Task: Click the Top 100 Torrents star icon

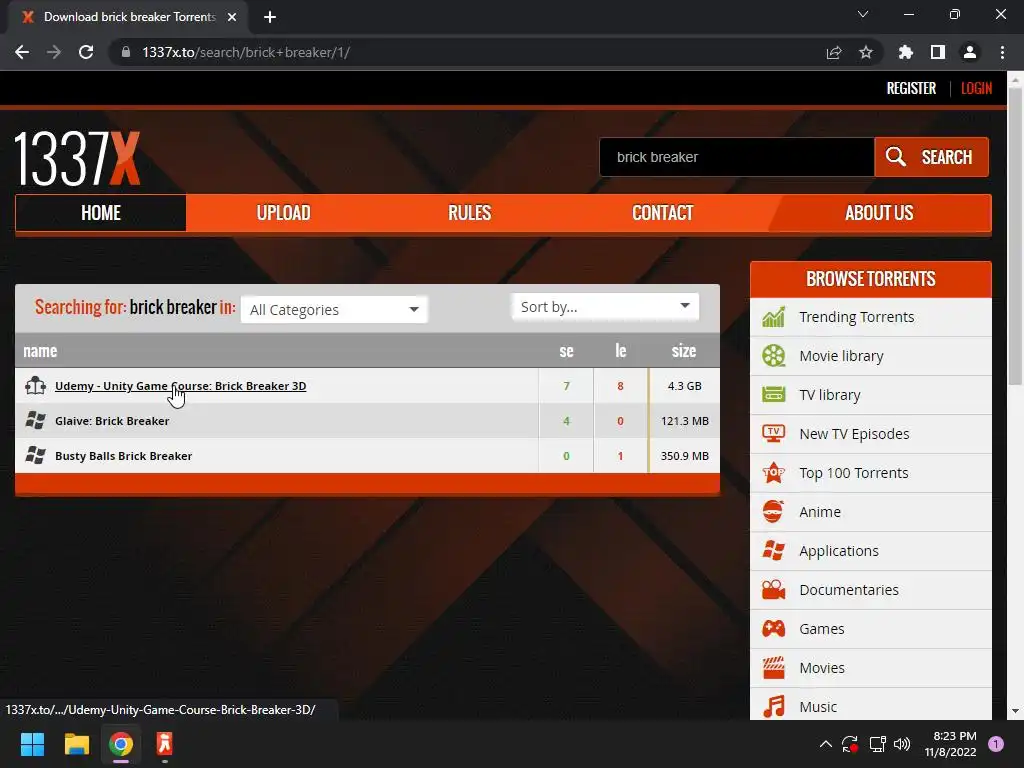Action: coord(773,473)
